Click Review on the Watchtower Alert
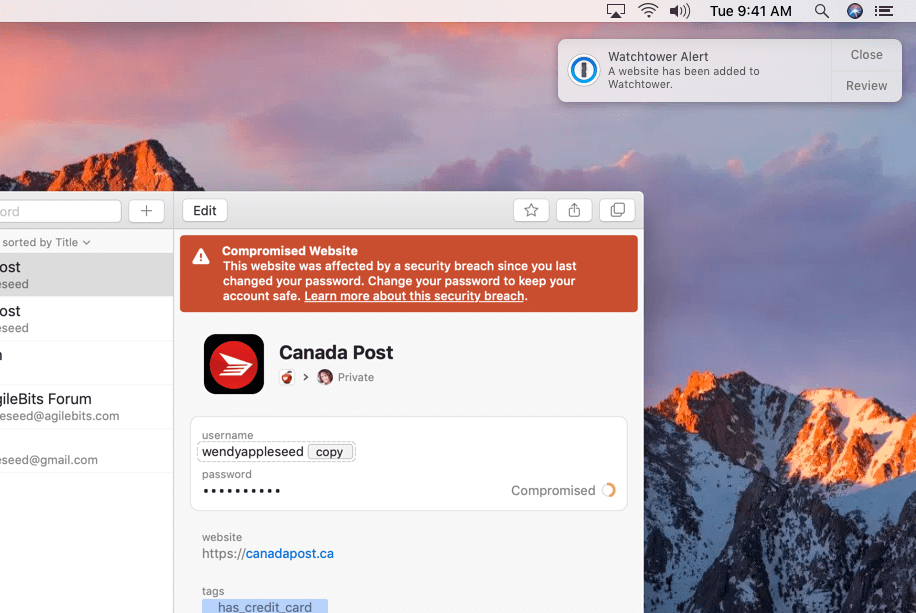Screen dimensions: 916x613 point(865,86)
